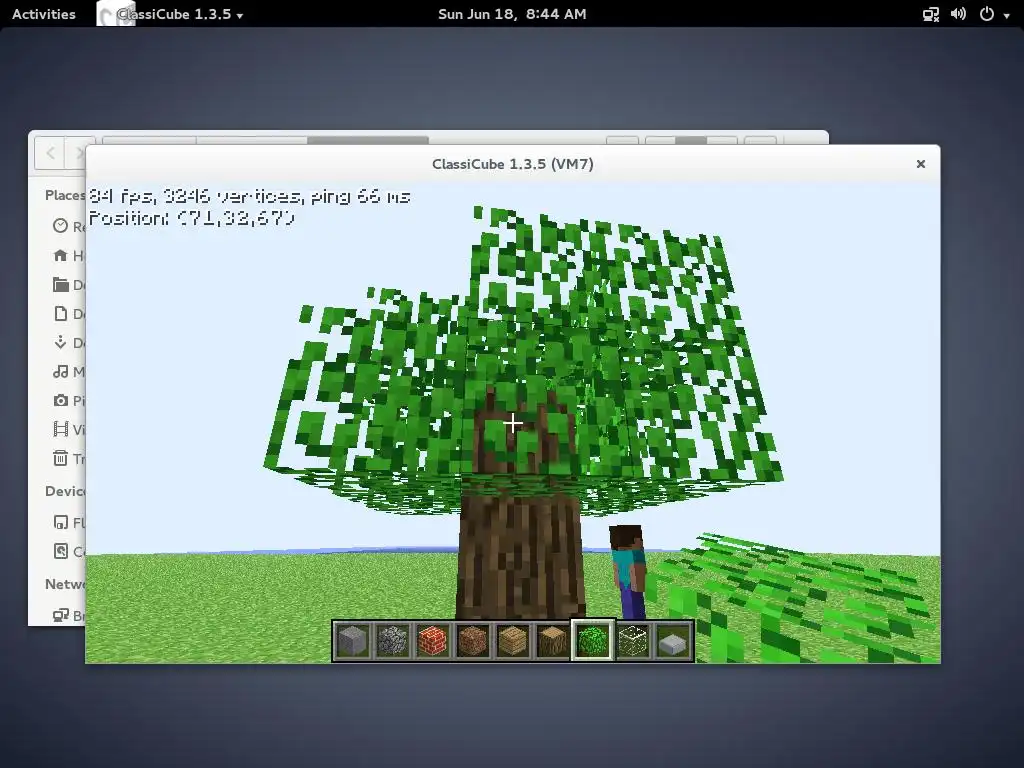1024x768 pixels.
Task: Click the 'Places' heading in Files sidebar
Action: point(65,195)
